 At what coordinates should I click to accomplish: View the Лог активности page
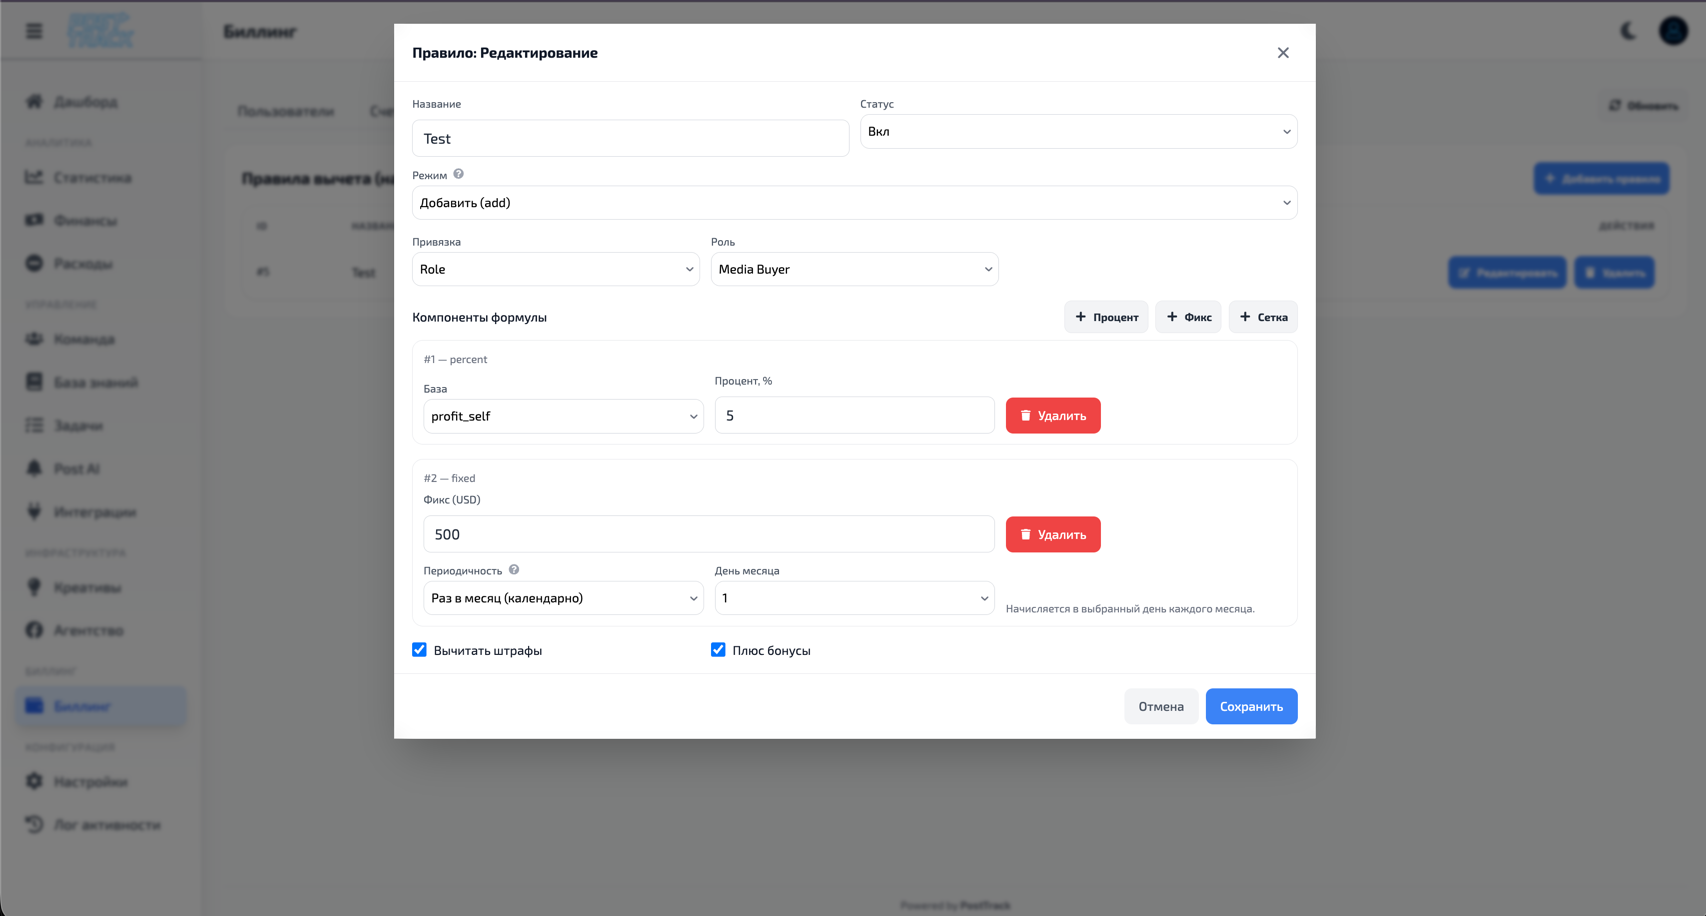point(106,824)
